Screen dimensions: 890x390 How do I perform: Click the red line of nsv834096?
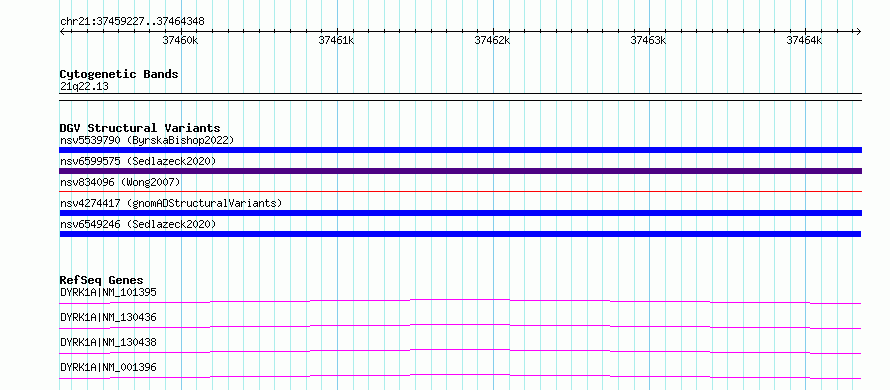461,191
